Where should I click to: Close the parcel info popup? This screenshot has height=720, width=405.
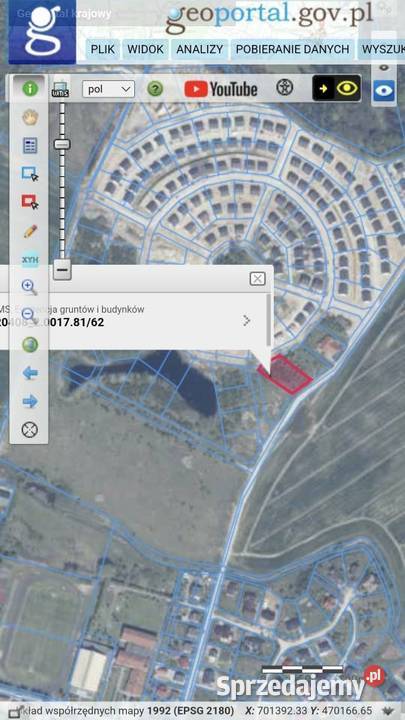click(258, 279)
